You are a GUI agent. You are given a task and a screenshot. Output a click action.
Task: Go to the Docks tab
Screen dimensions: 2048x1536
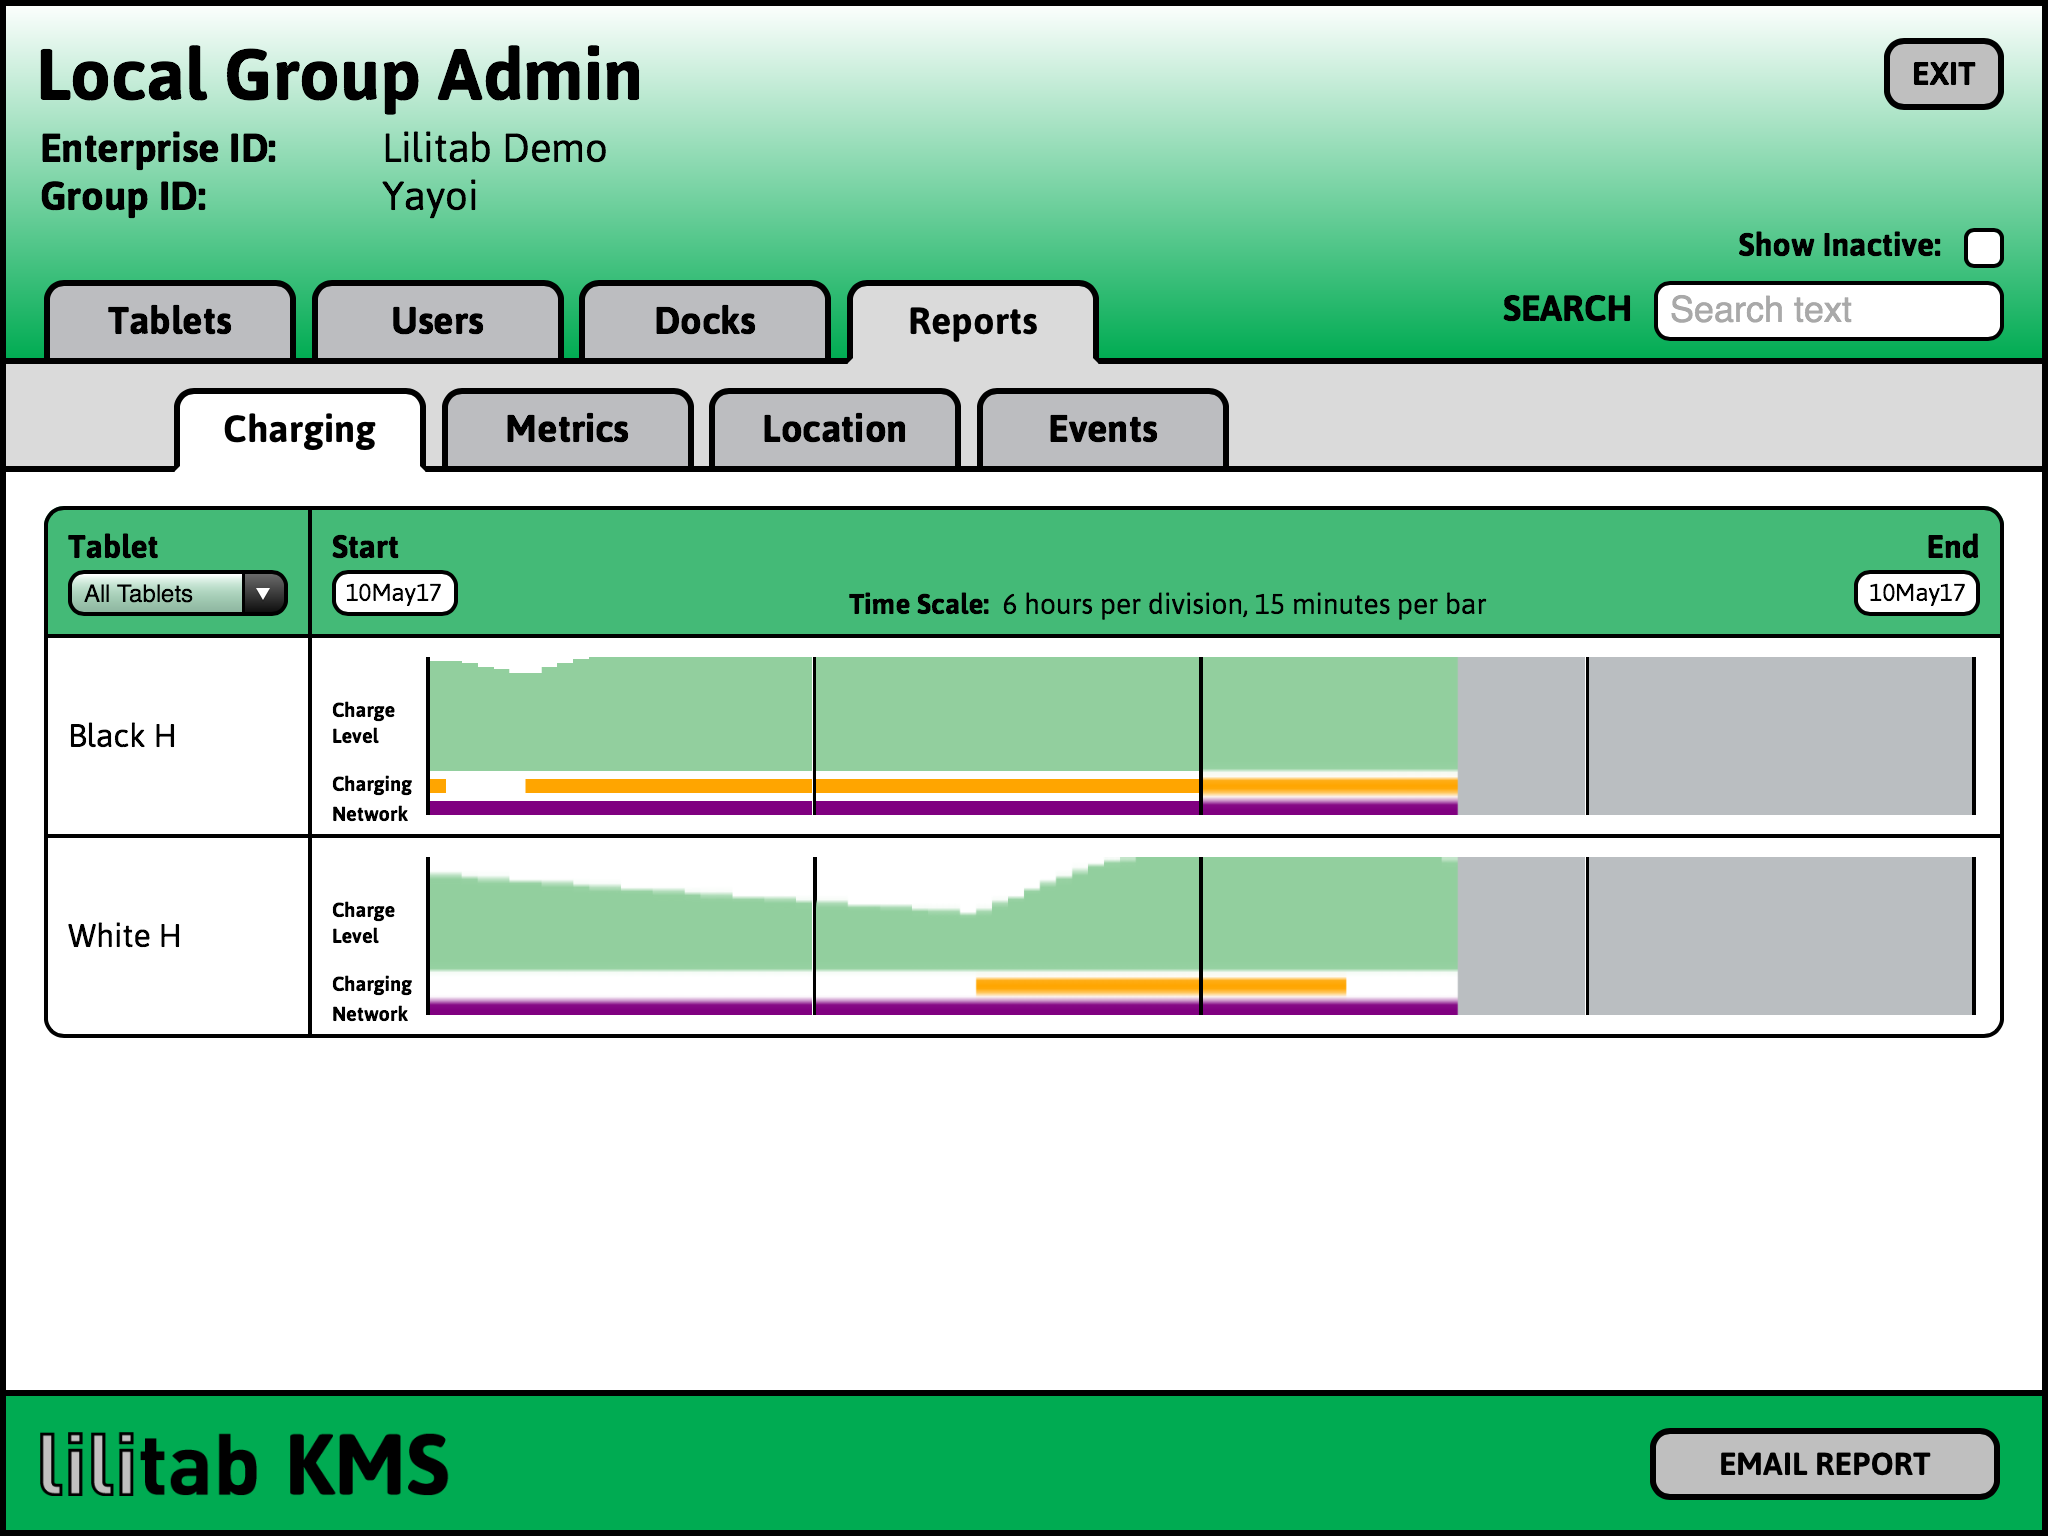click(x=705, y=321)
